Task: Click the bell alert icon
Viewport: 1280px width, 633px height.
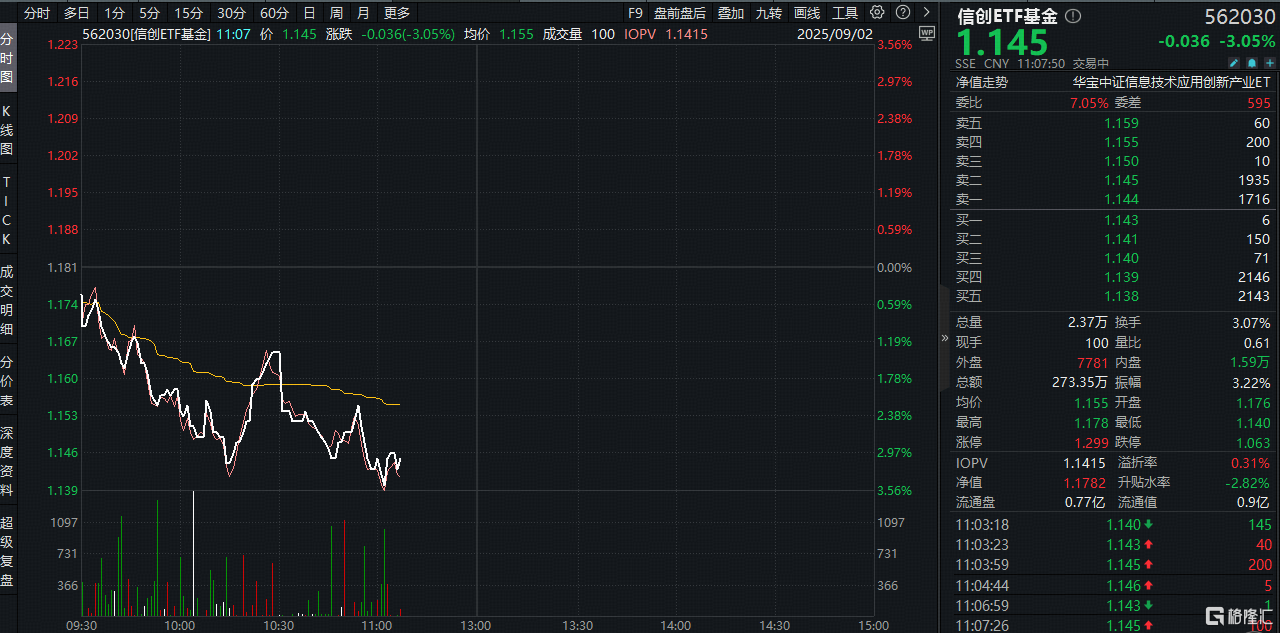Action: click(x=1251, y=62)
